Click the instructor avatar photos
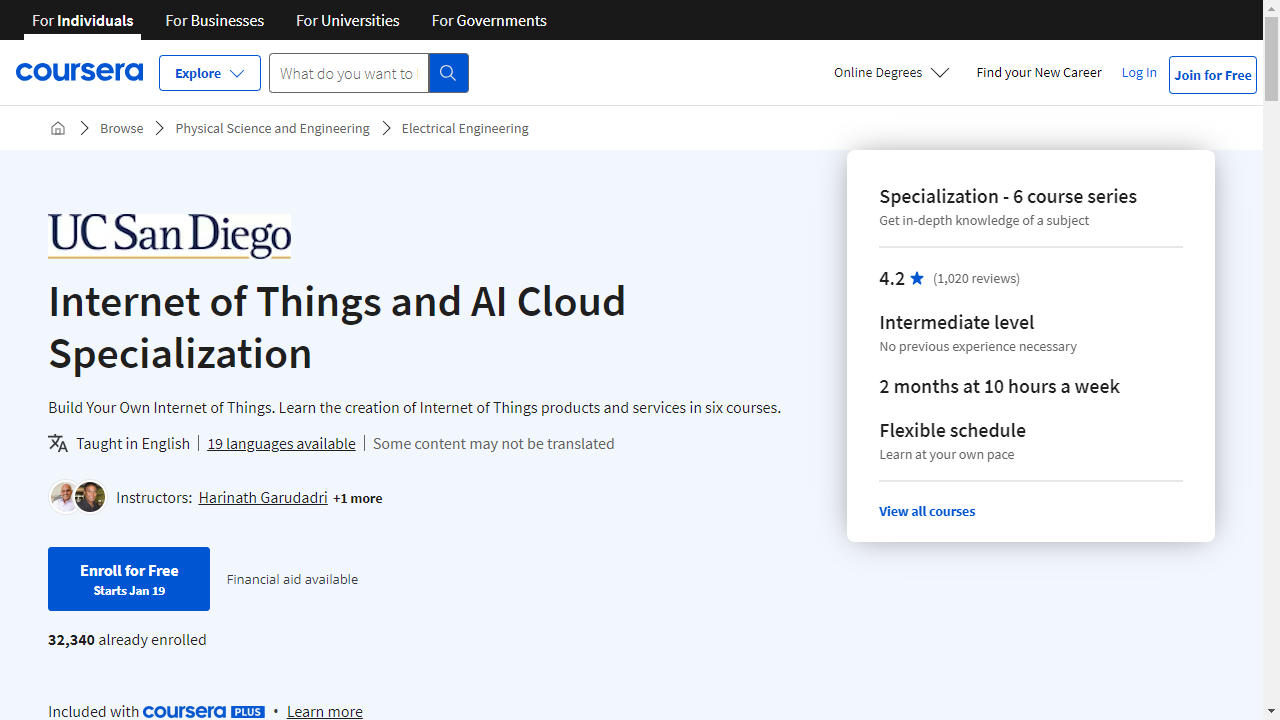Image resolution: width=1280 pixels, height=720 pixels. click(x=78, y=497)
